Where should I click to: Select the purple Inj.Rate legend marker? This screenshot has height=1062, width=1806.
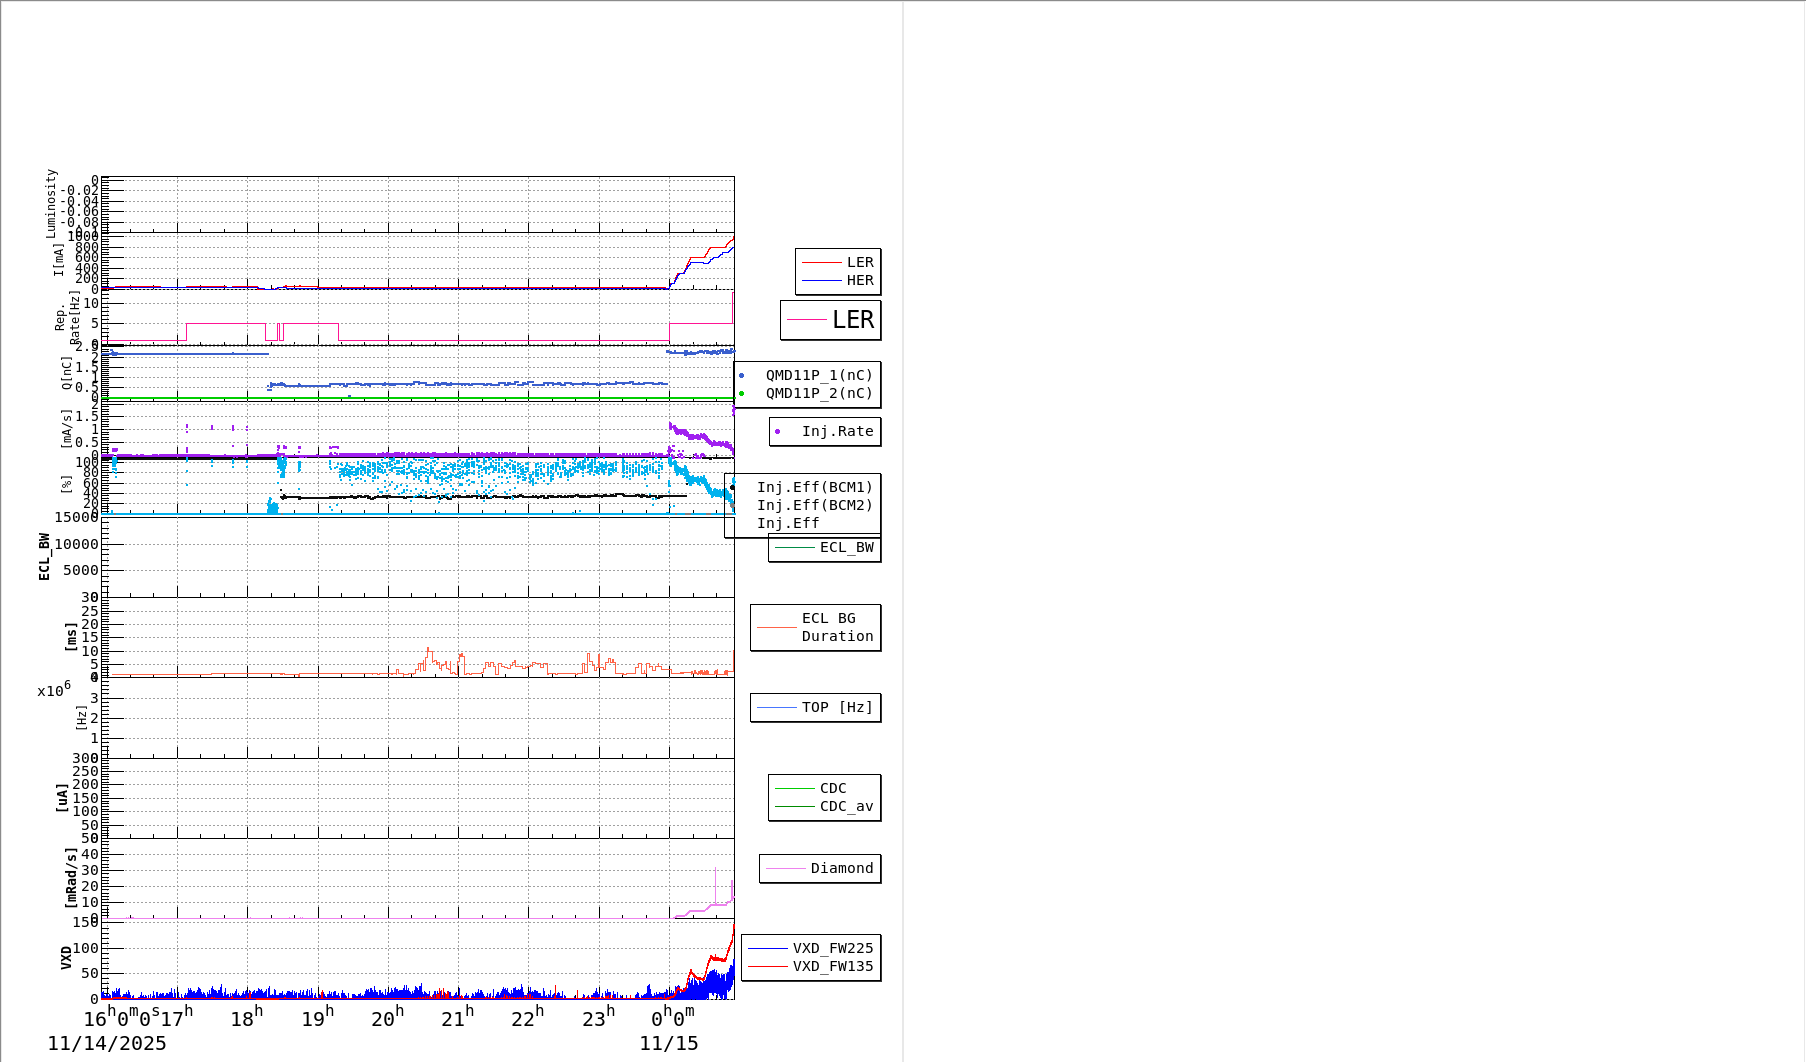pos(777,432)
